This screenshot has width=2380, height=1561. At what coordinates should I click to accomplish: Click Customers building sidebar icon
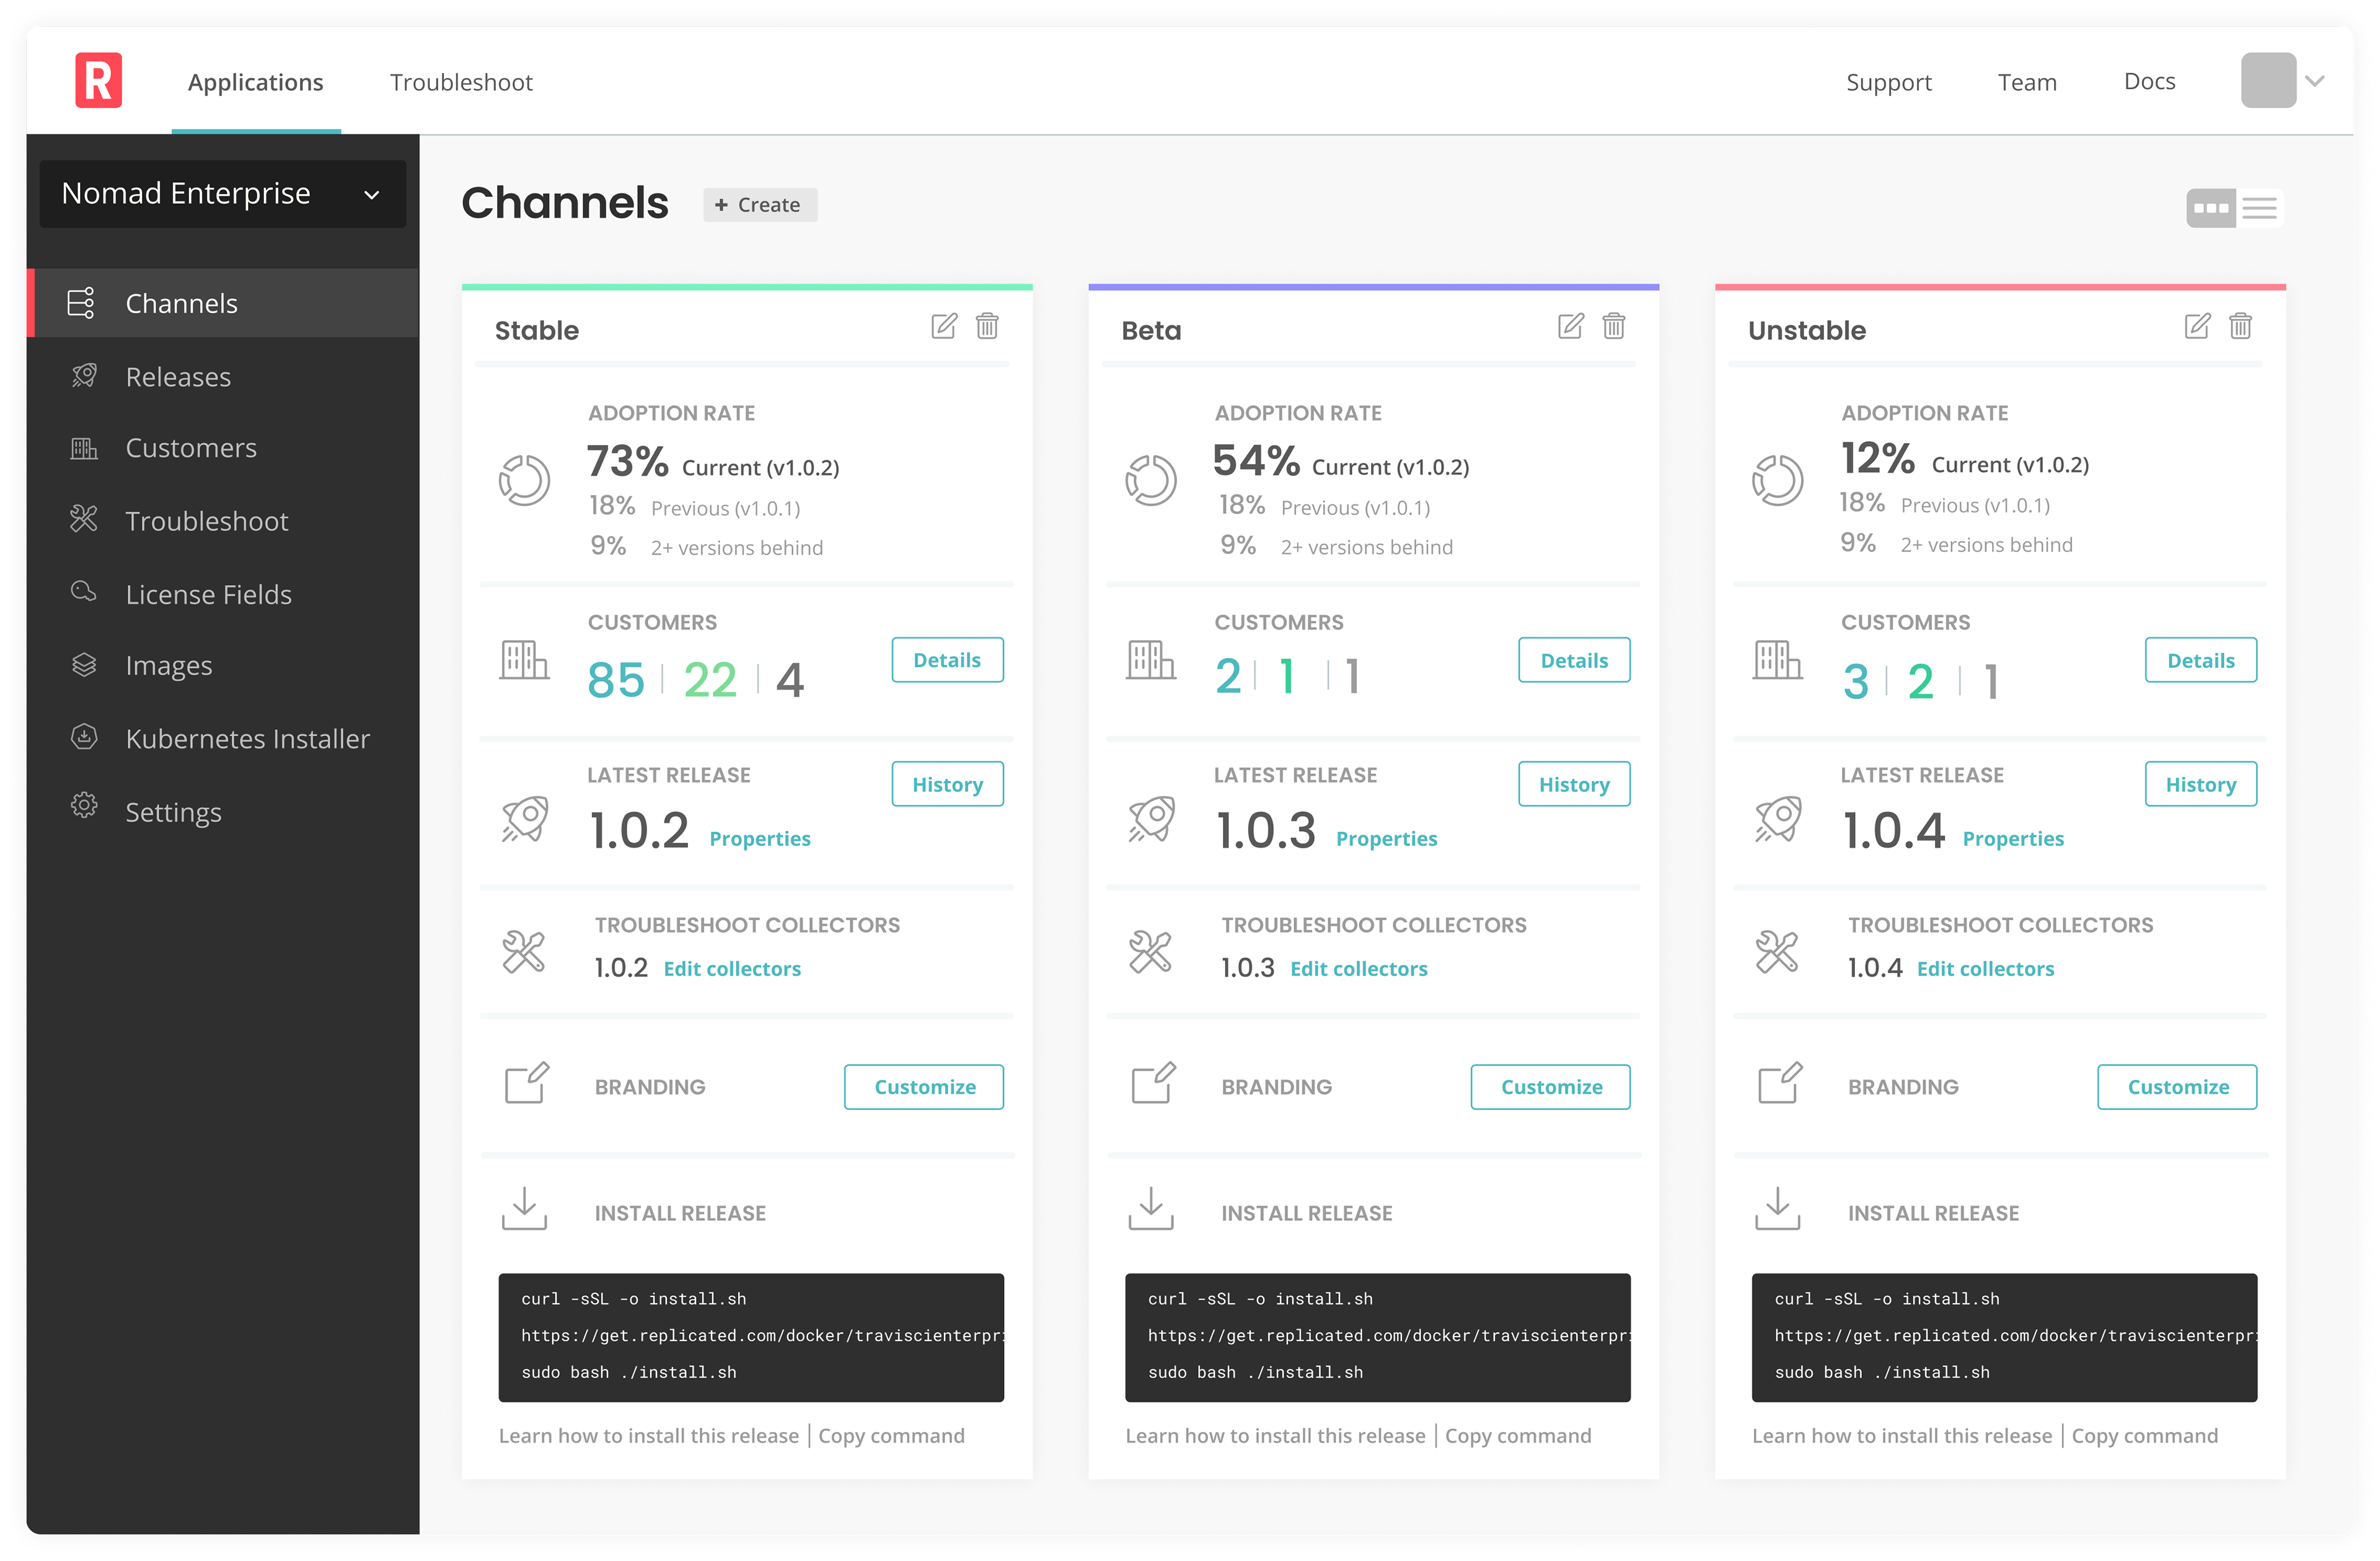point(84,448)
